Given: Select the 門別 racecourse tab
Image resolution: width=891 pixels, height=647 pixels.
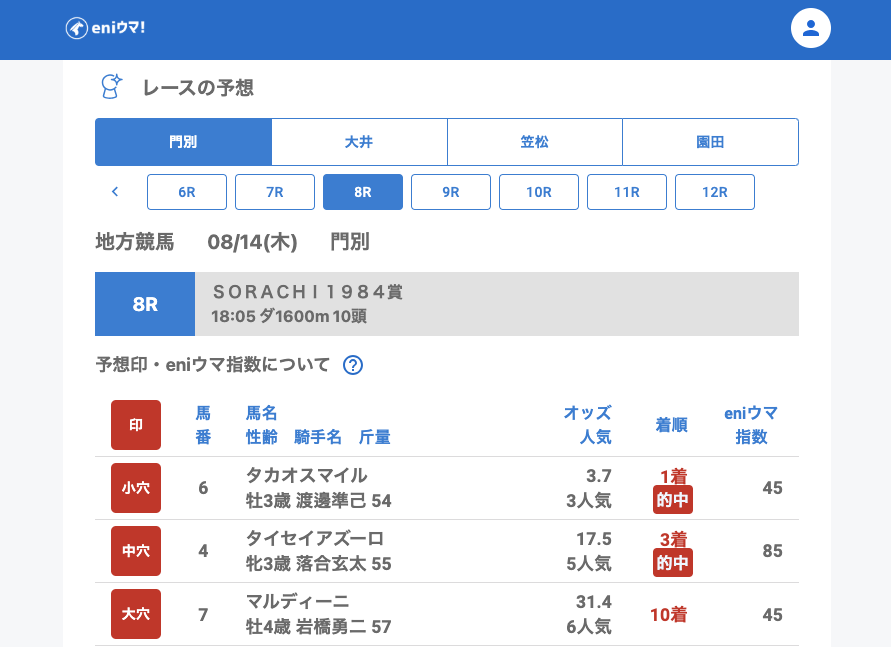Looking at the screenshot, I should click(x=183, y=142).
